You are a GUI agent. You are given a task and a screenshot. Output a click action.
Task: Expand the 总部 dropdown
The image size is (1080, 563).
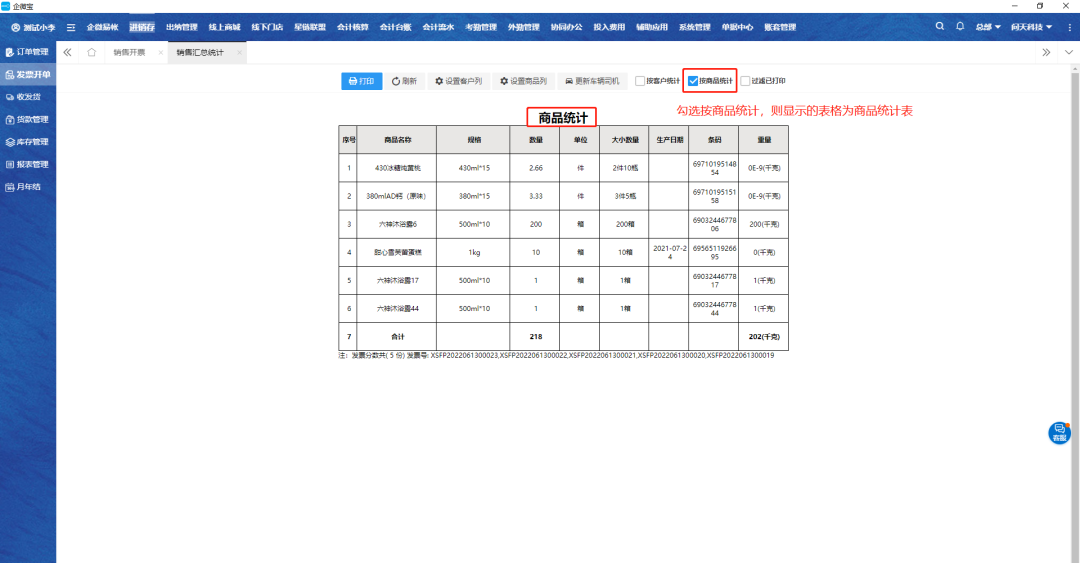click(x=989, y=27)
